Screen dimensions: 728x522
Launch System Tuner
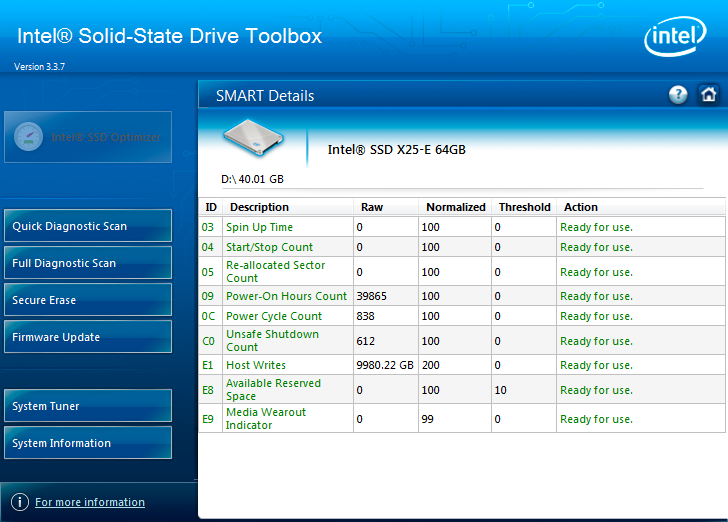point(88,405)
